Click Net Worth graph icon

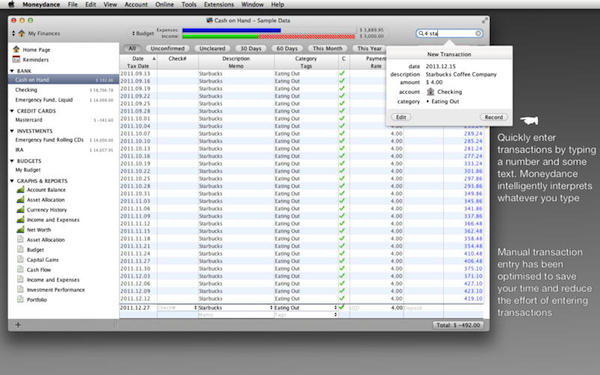pyautogui.click(x=20, y=229)
